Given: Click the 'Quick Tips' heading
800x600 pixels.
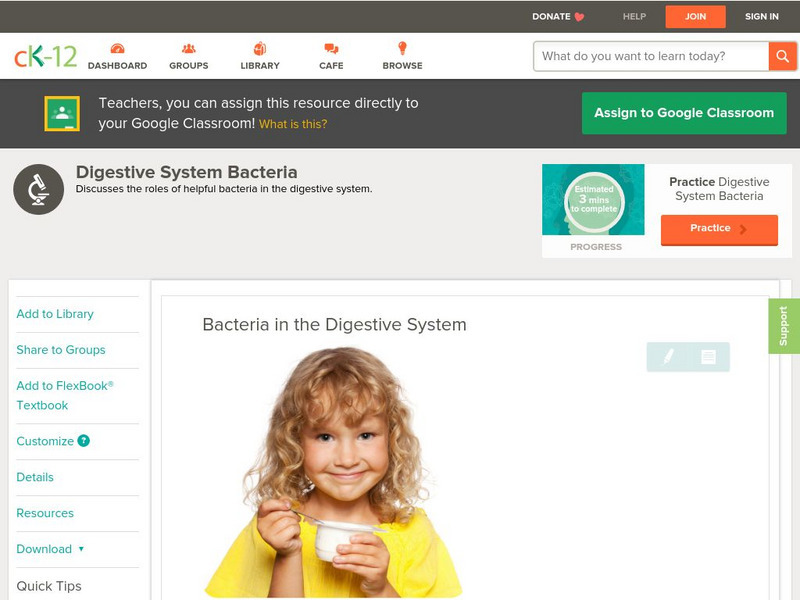Looking at the screenshot, I should coord(49,586).
